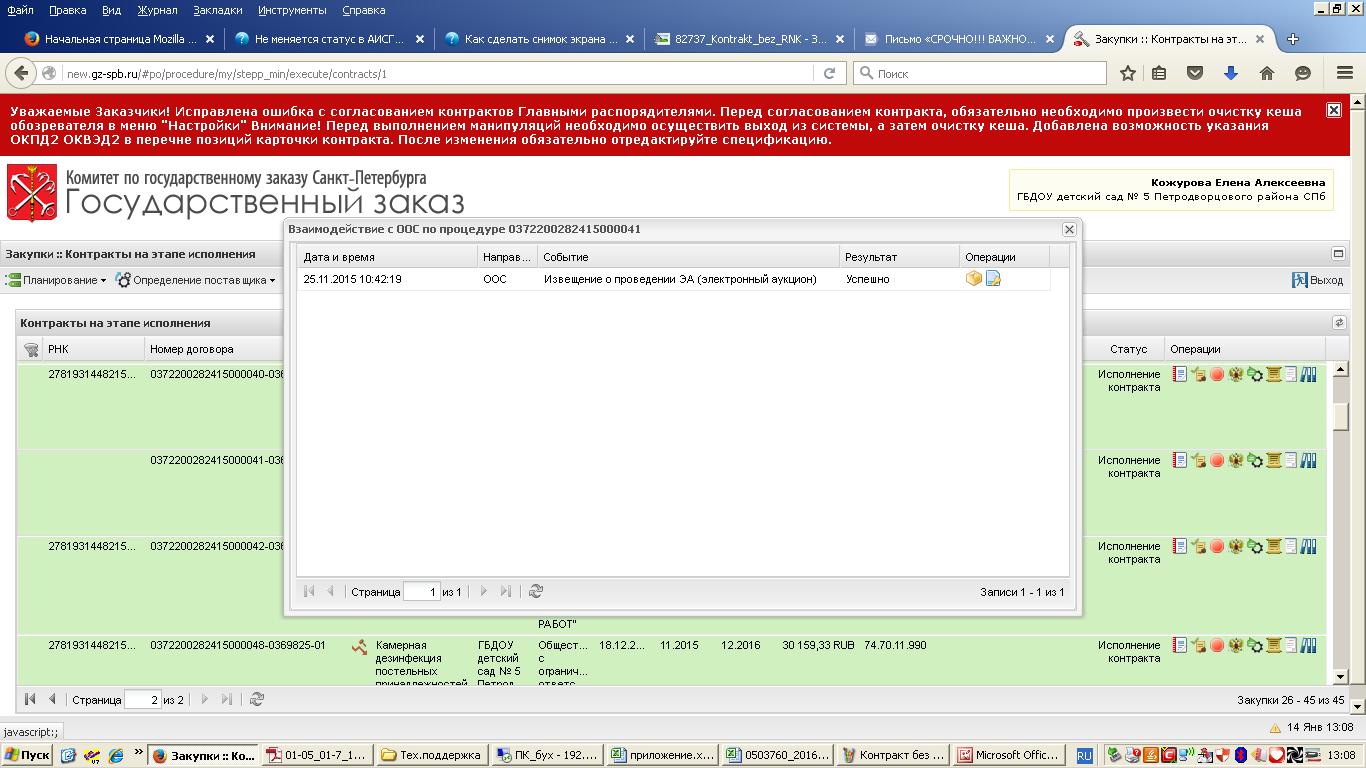The height and width of the screenshot is (768, 1366).
Task: Go to the dialog's first page arrow
Action: click(x=309, y=591)
